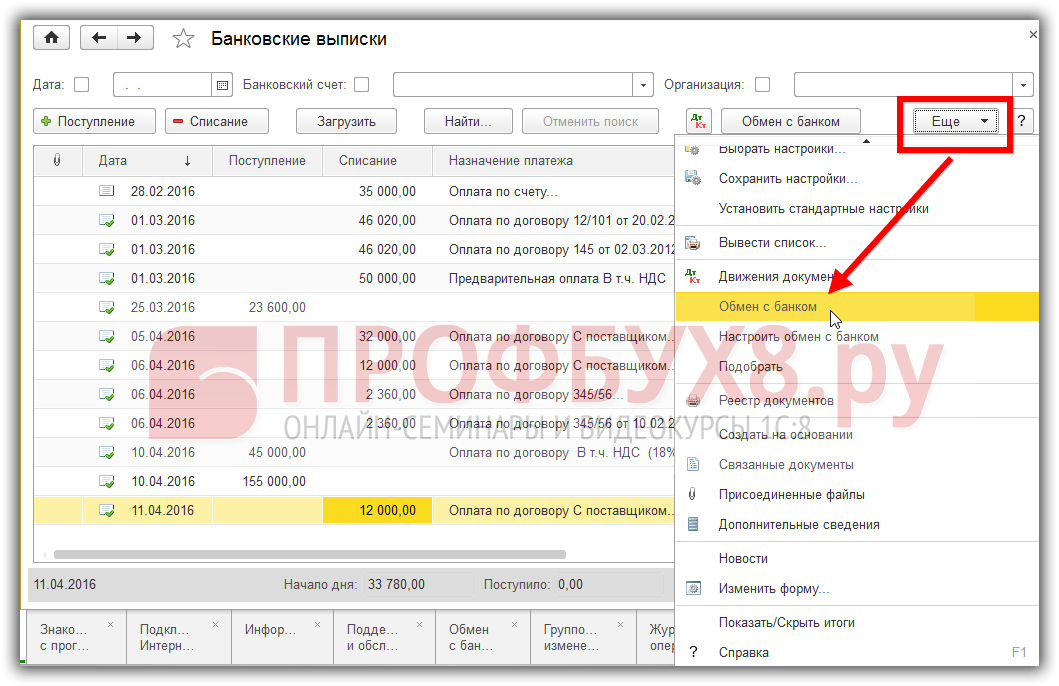Close Обмен с бан... bottom tab
Image resolution: width=1059 pixels, height=686 pixels.
(x=515, y=625)
